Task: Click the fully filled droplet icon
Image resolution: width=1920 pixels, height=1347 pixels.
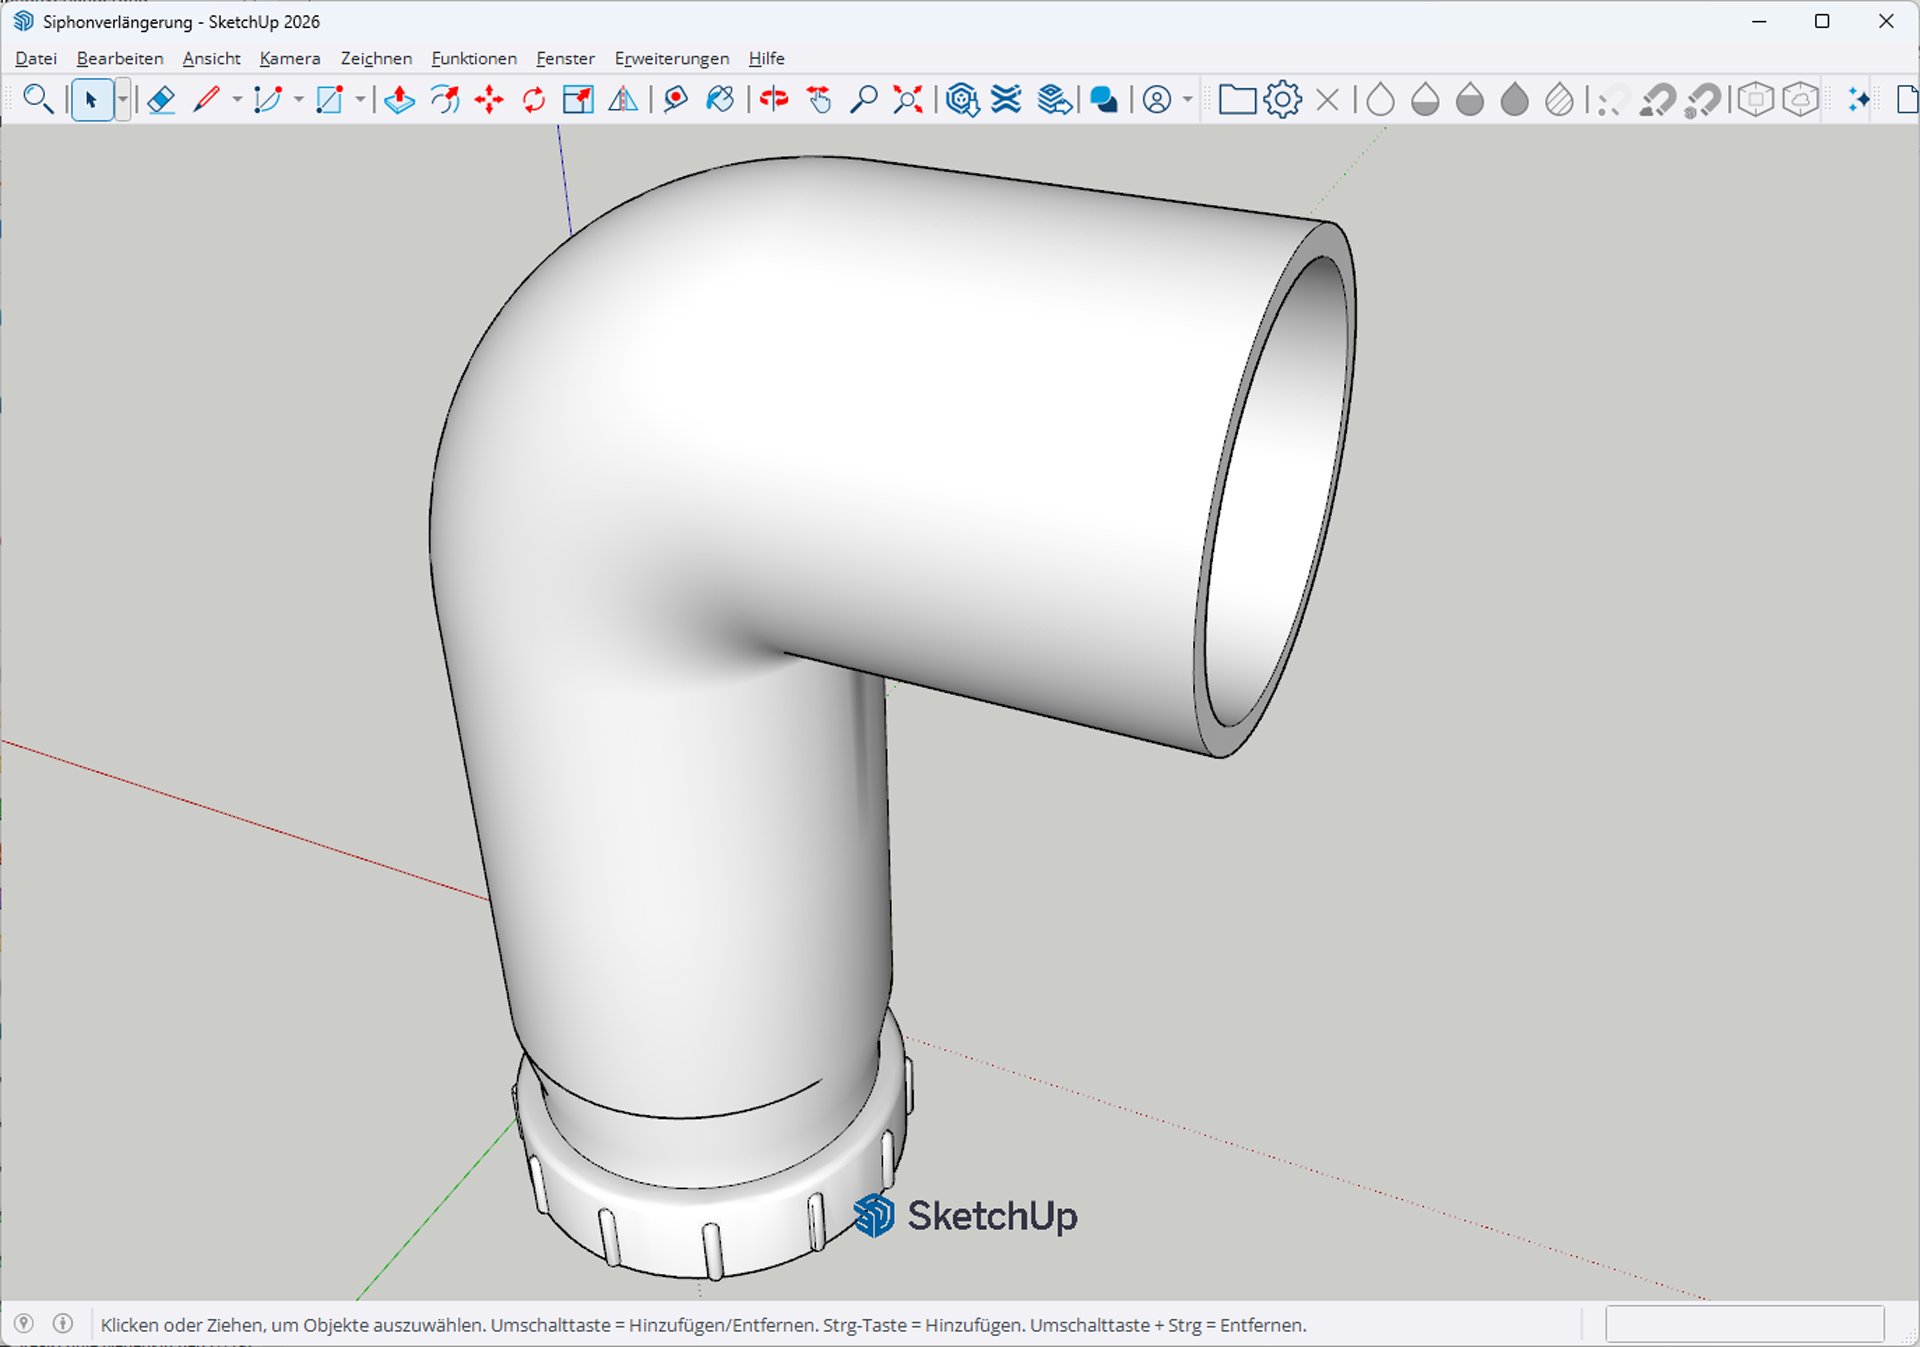Action: 1515,100
